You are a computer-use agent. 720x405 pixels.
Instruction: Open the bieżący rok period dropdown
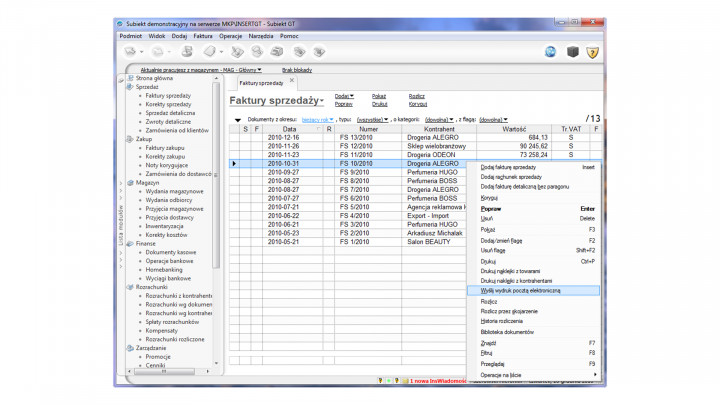click(318, 119)
